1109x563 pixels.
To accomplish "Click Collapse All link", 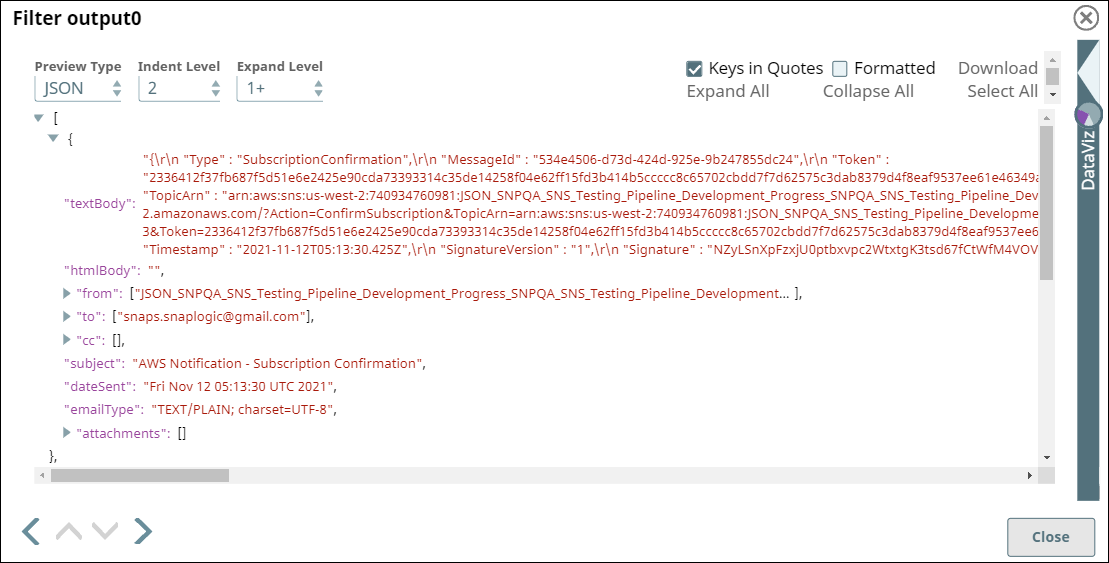I will point(868,91).
